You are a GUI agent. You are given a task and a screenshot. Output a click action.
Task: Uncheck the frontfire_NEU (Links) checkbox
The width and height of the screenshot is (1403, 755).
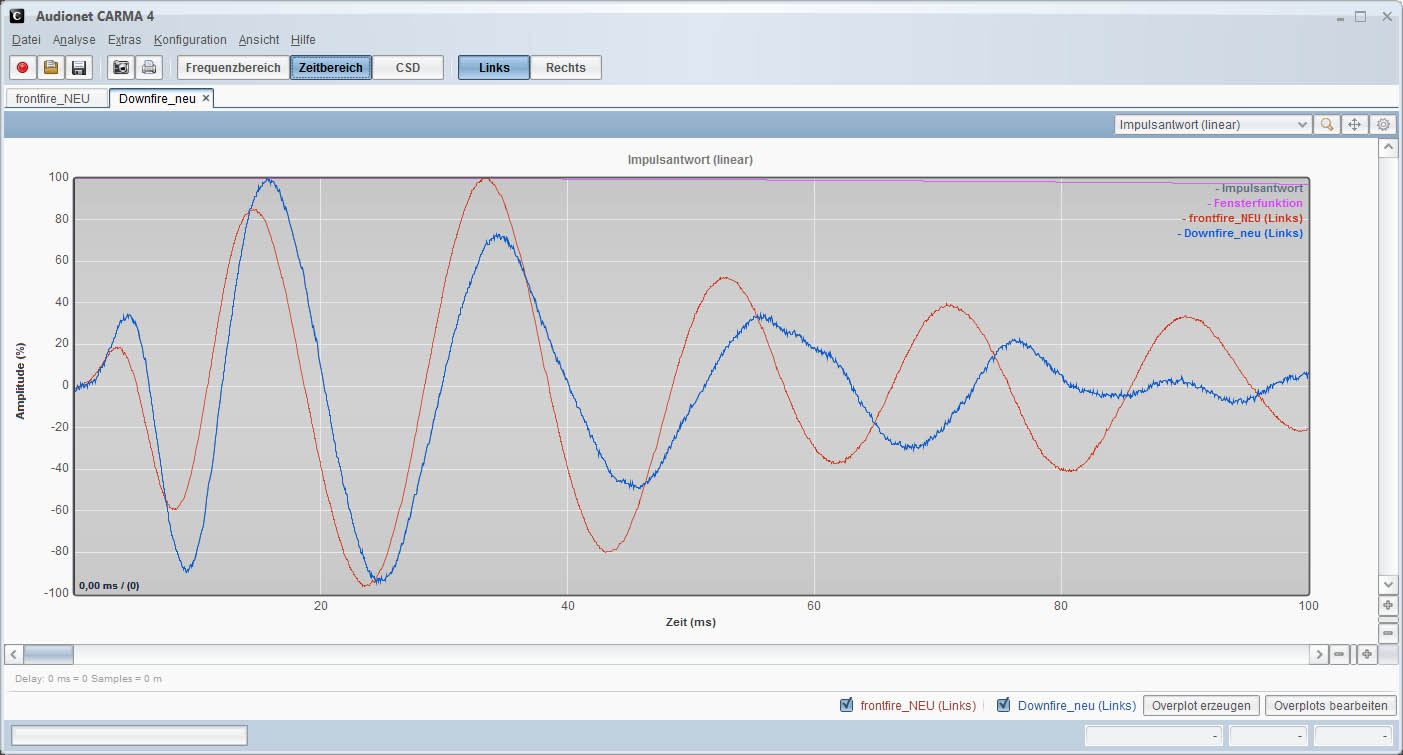tap(847, 705)
